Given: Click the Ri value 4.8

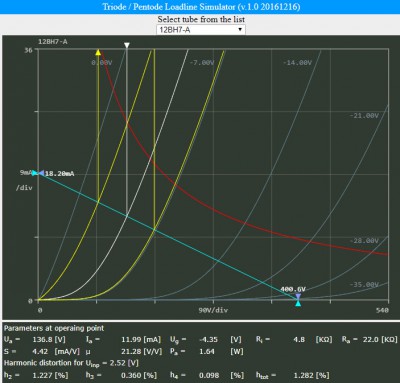Looking at the screenshot, I should 299,340.
